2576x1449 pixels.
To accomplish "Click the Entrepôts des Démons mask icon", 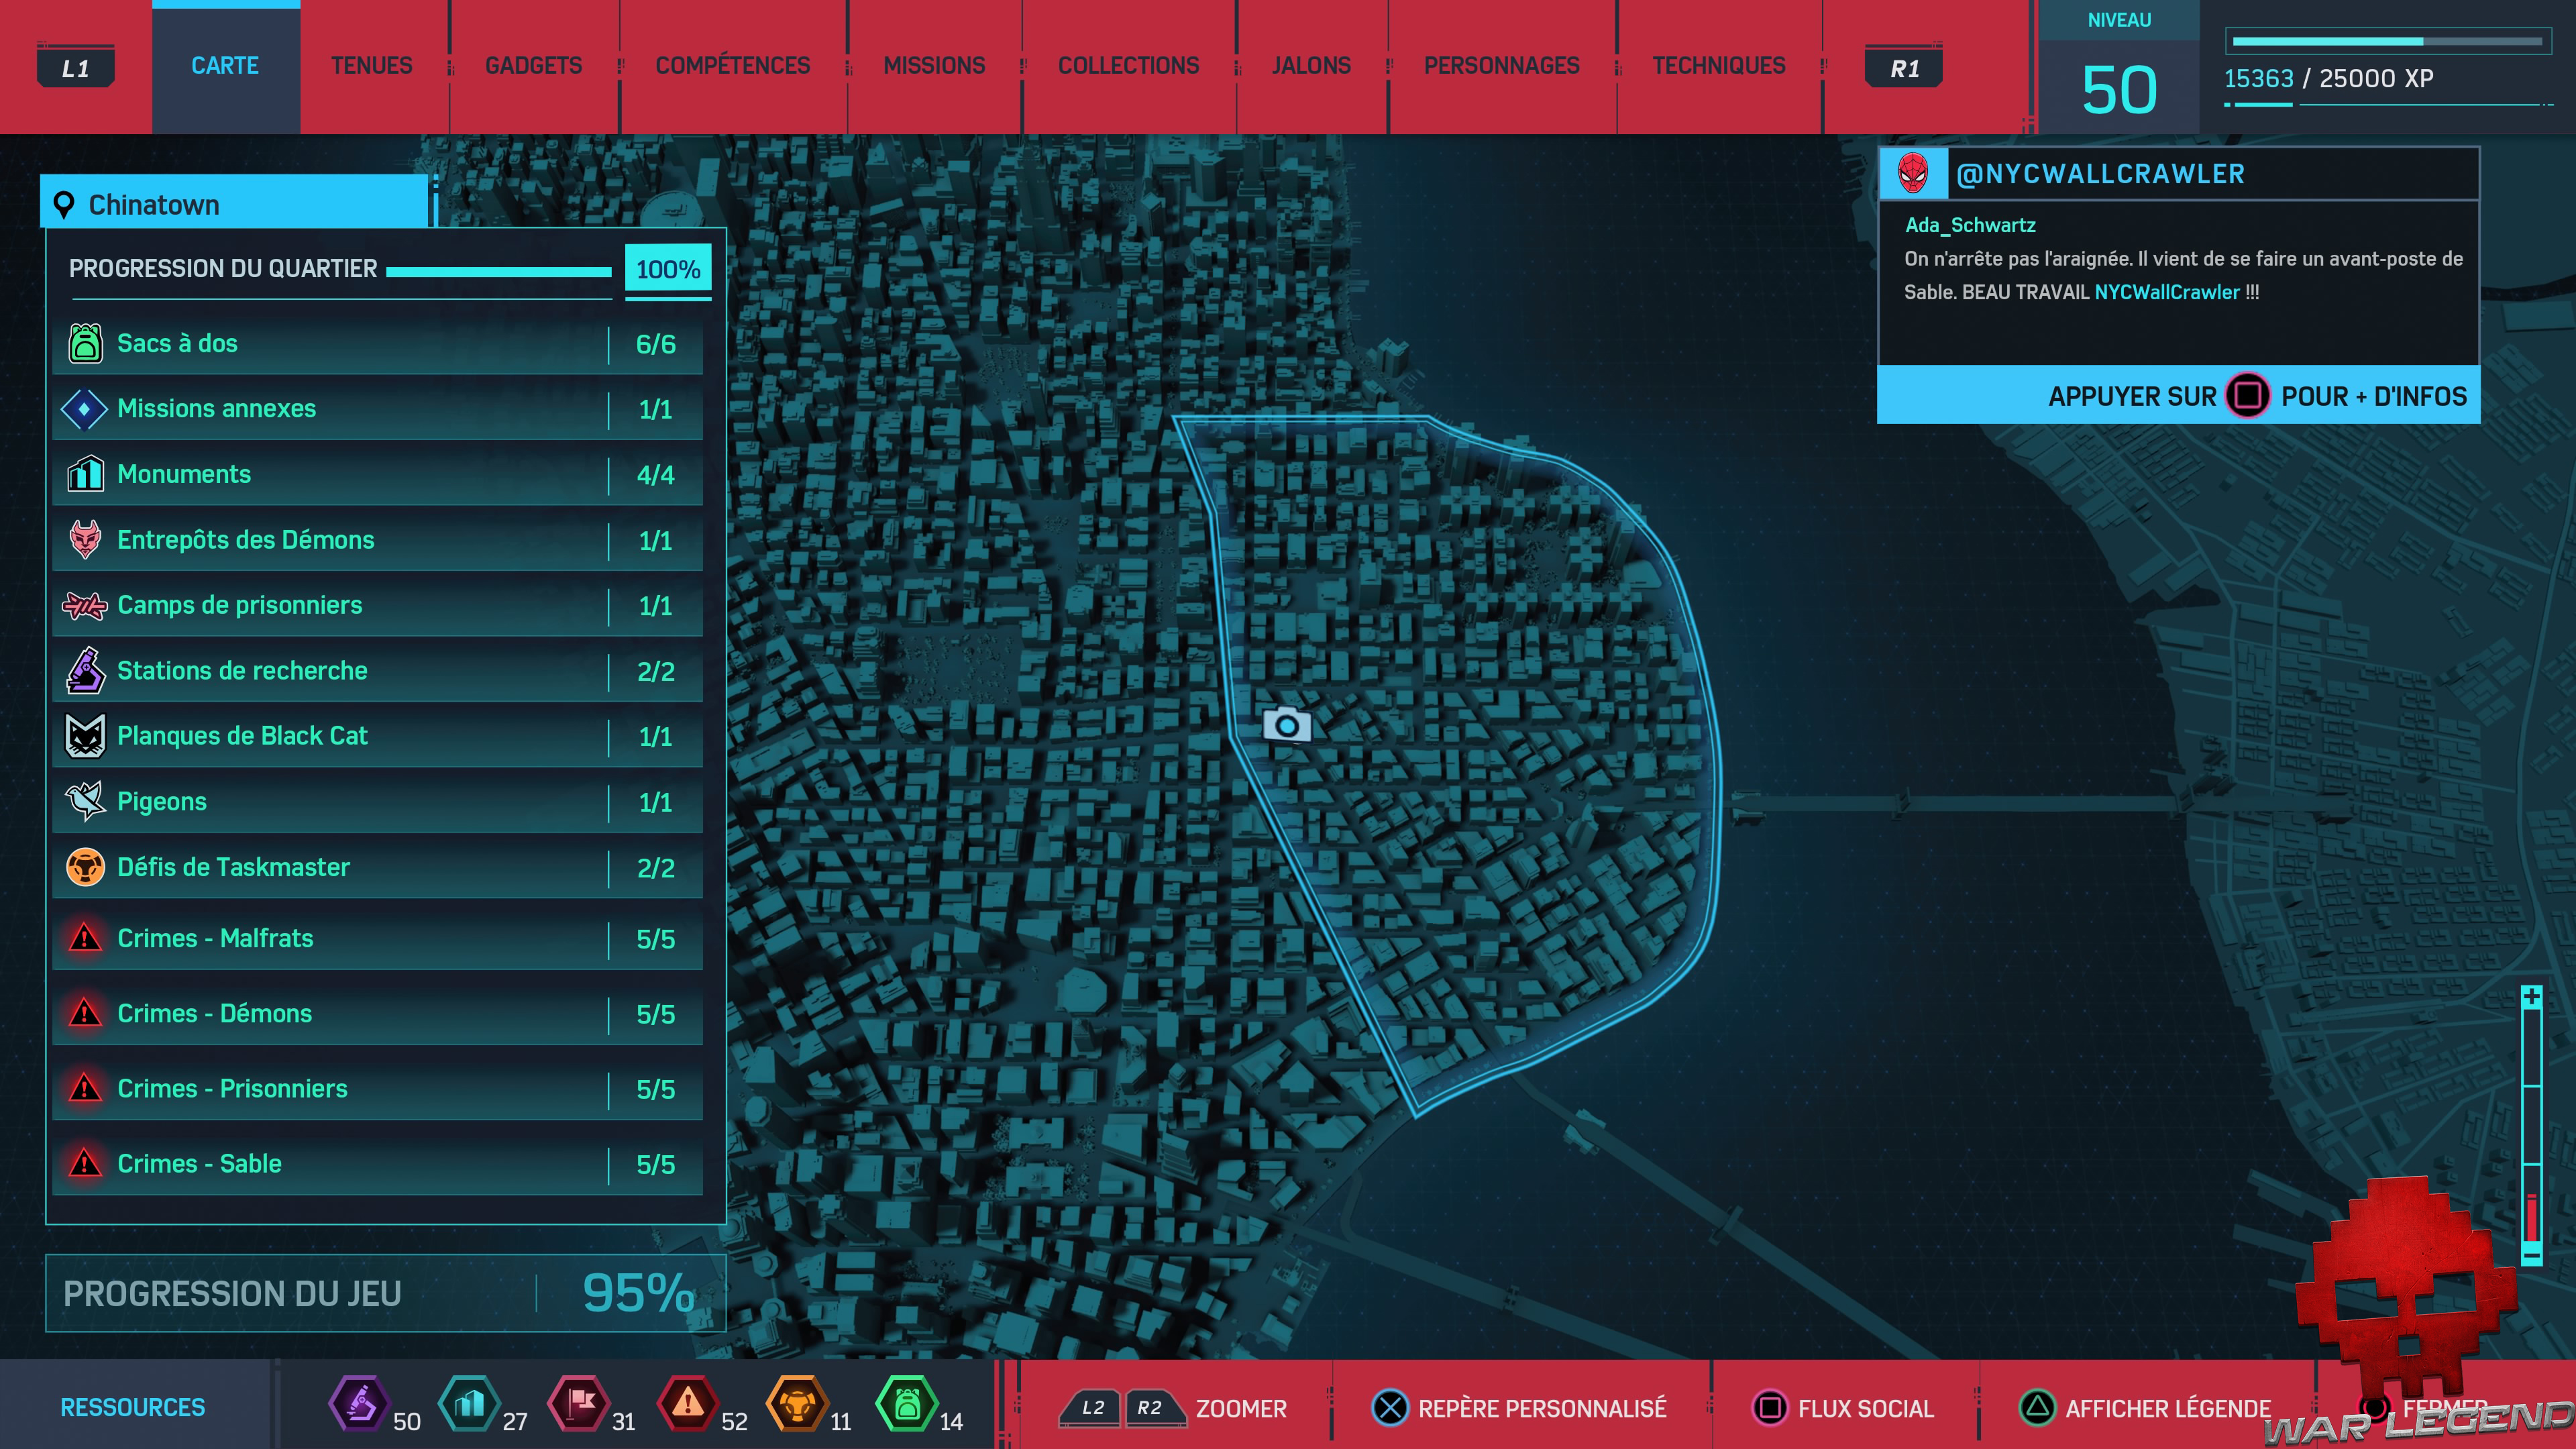I will tap(85, 540).
